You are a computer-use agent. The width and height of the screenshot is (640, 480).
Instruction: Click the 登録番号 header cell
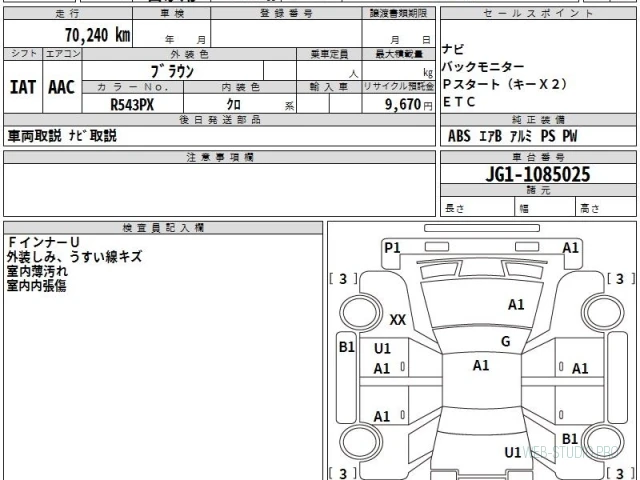pyautogui.click(x=286, y=13)
